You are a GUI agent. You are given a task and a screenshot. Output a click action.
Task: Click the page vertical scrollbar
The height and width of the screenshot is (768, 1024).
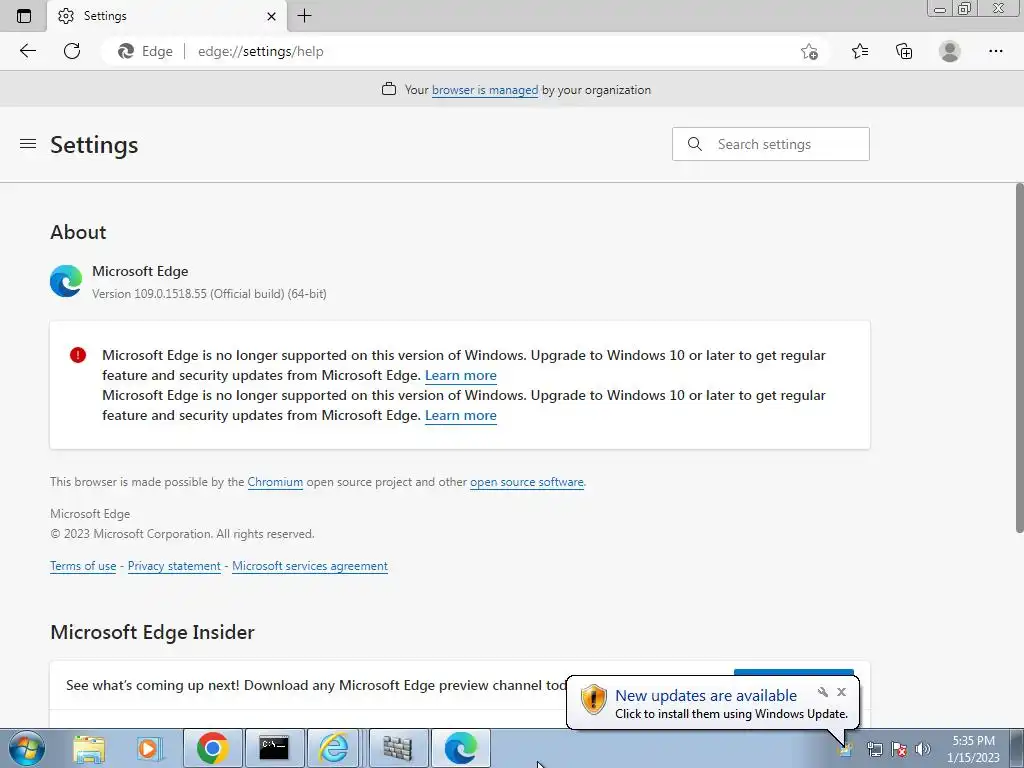pos(1019,358)
